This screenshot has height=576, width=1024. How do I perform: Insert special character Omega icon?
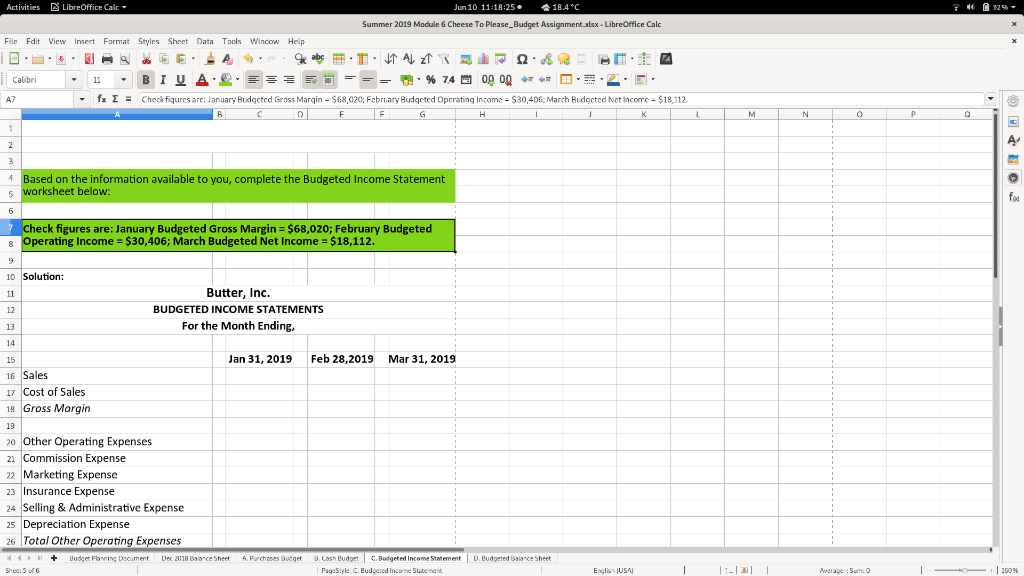tap(522, 59)
